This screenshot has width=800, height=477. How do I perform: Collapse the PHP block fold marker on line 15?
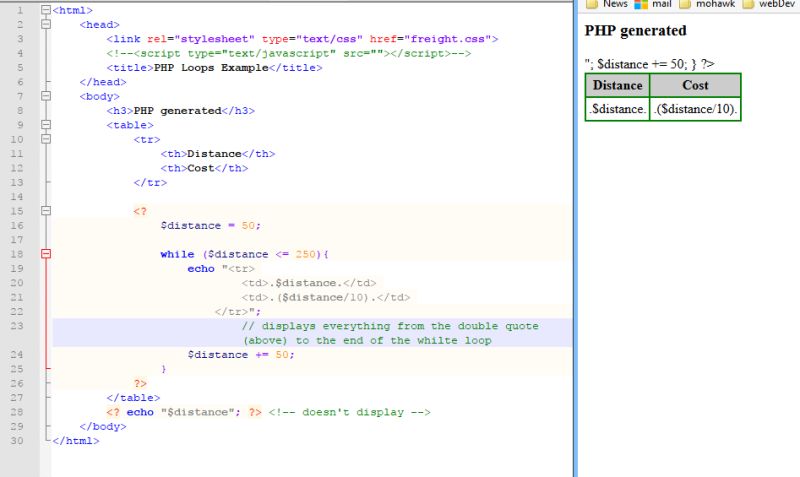point(46,211)
